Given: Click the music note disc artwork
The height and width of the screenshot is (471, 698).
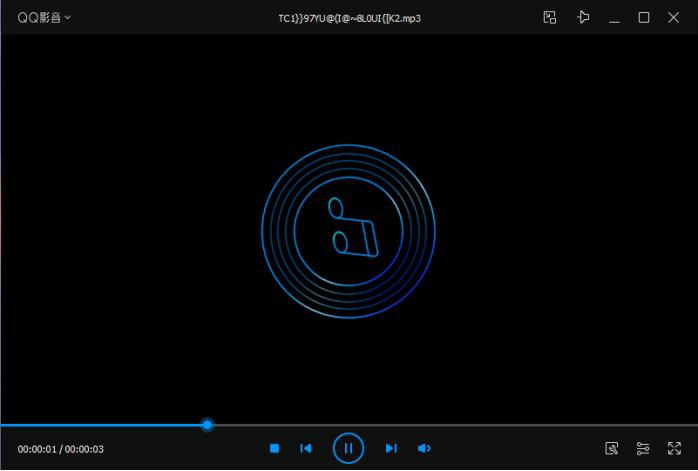Looking at the screenshot, I should [349, 231].
